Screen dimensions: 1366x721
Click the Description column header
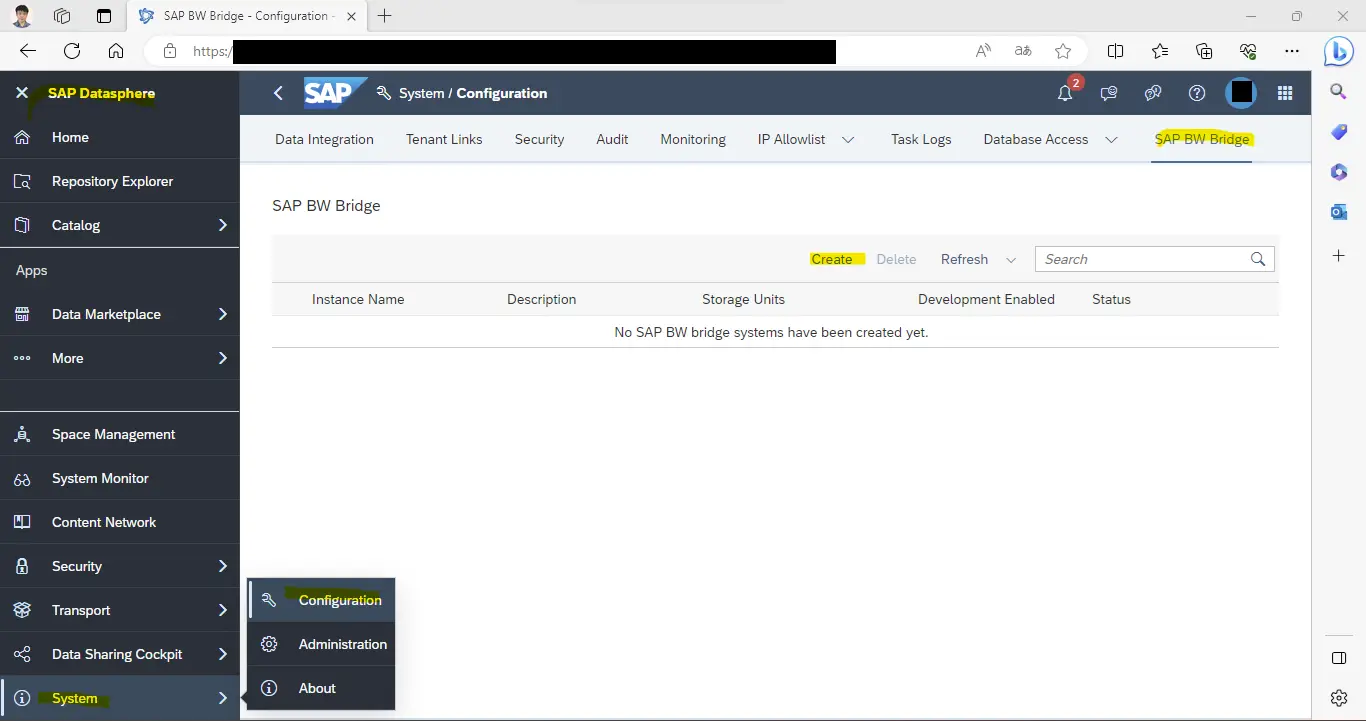point(541,299)
